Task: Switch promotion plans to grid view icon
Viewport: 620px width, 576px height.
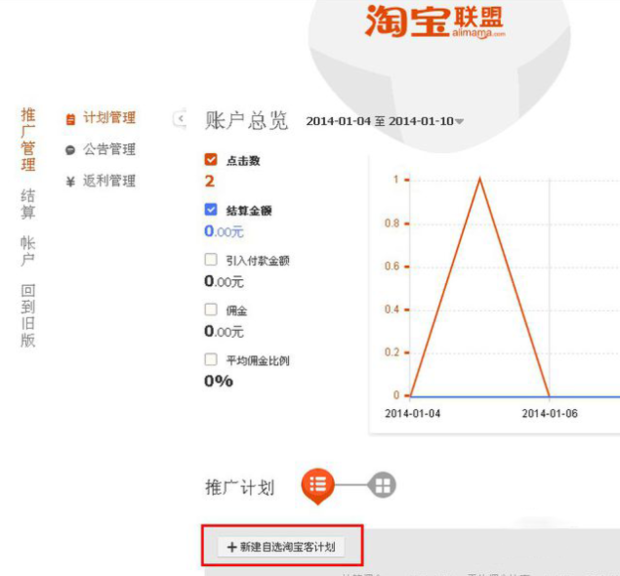Action: (382, 485)
